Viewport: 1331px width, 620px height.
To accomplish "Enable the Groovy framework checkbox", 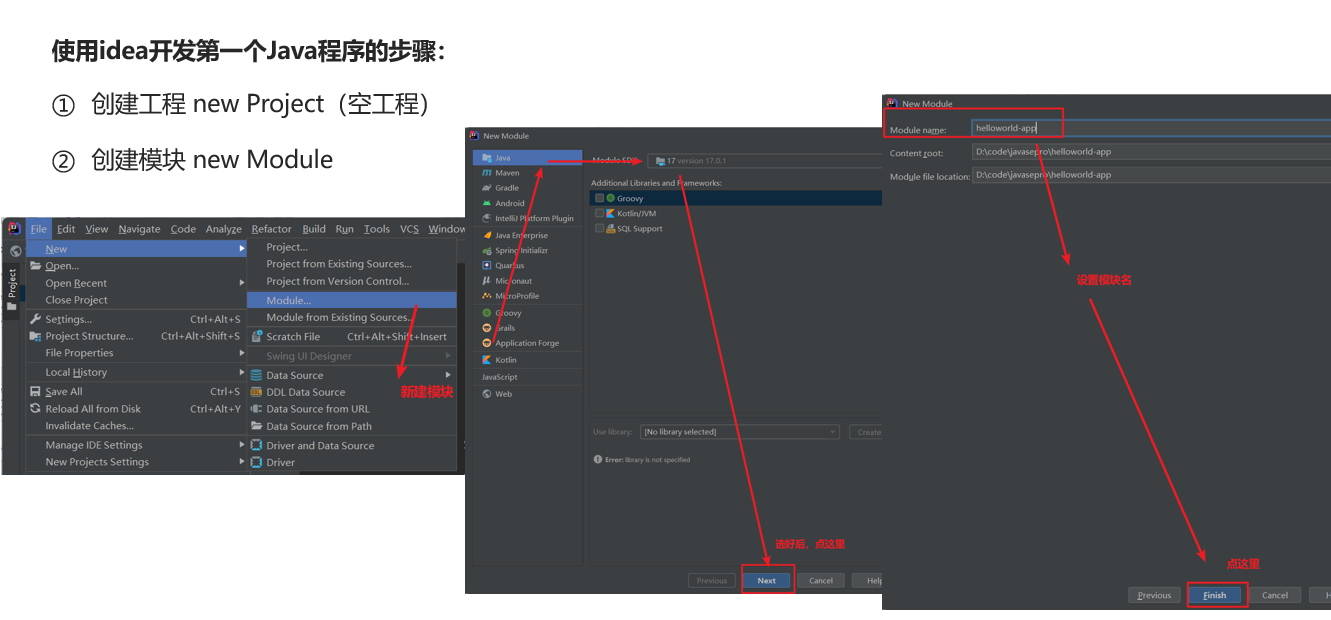I will [x=599, y=198].
